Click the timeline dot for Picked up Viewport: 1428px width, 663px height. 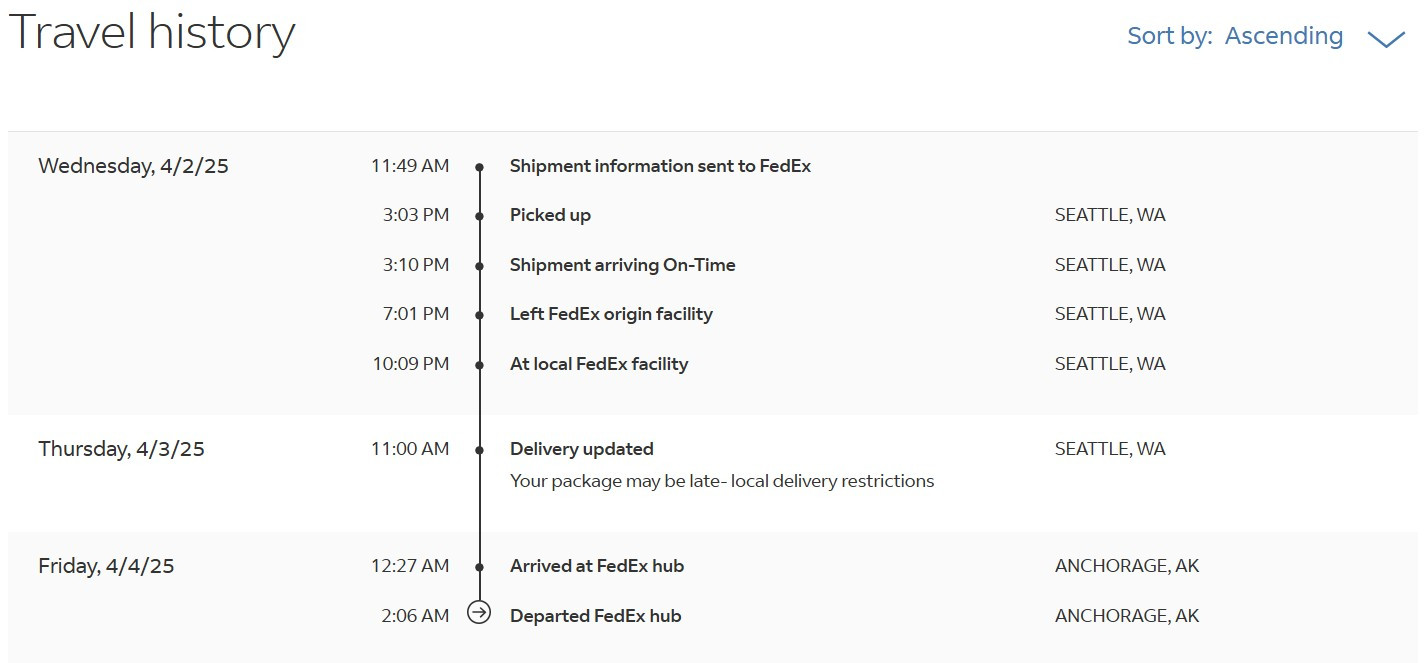pos(480,216)
